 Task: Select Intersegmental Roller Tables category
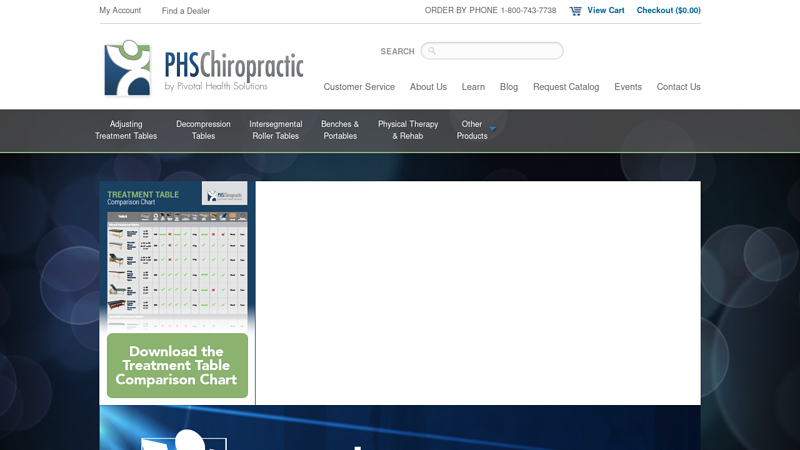[x=275, y=130]
